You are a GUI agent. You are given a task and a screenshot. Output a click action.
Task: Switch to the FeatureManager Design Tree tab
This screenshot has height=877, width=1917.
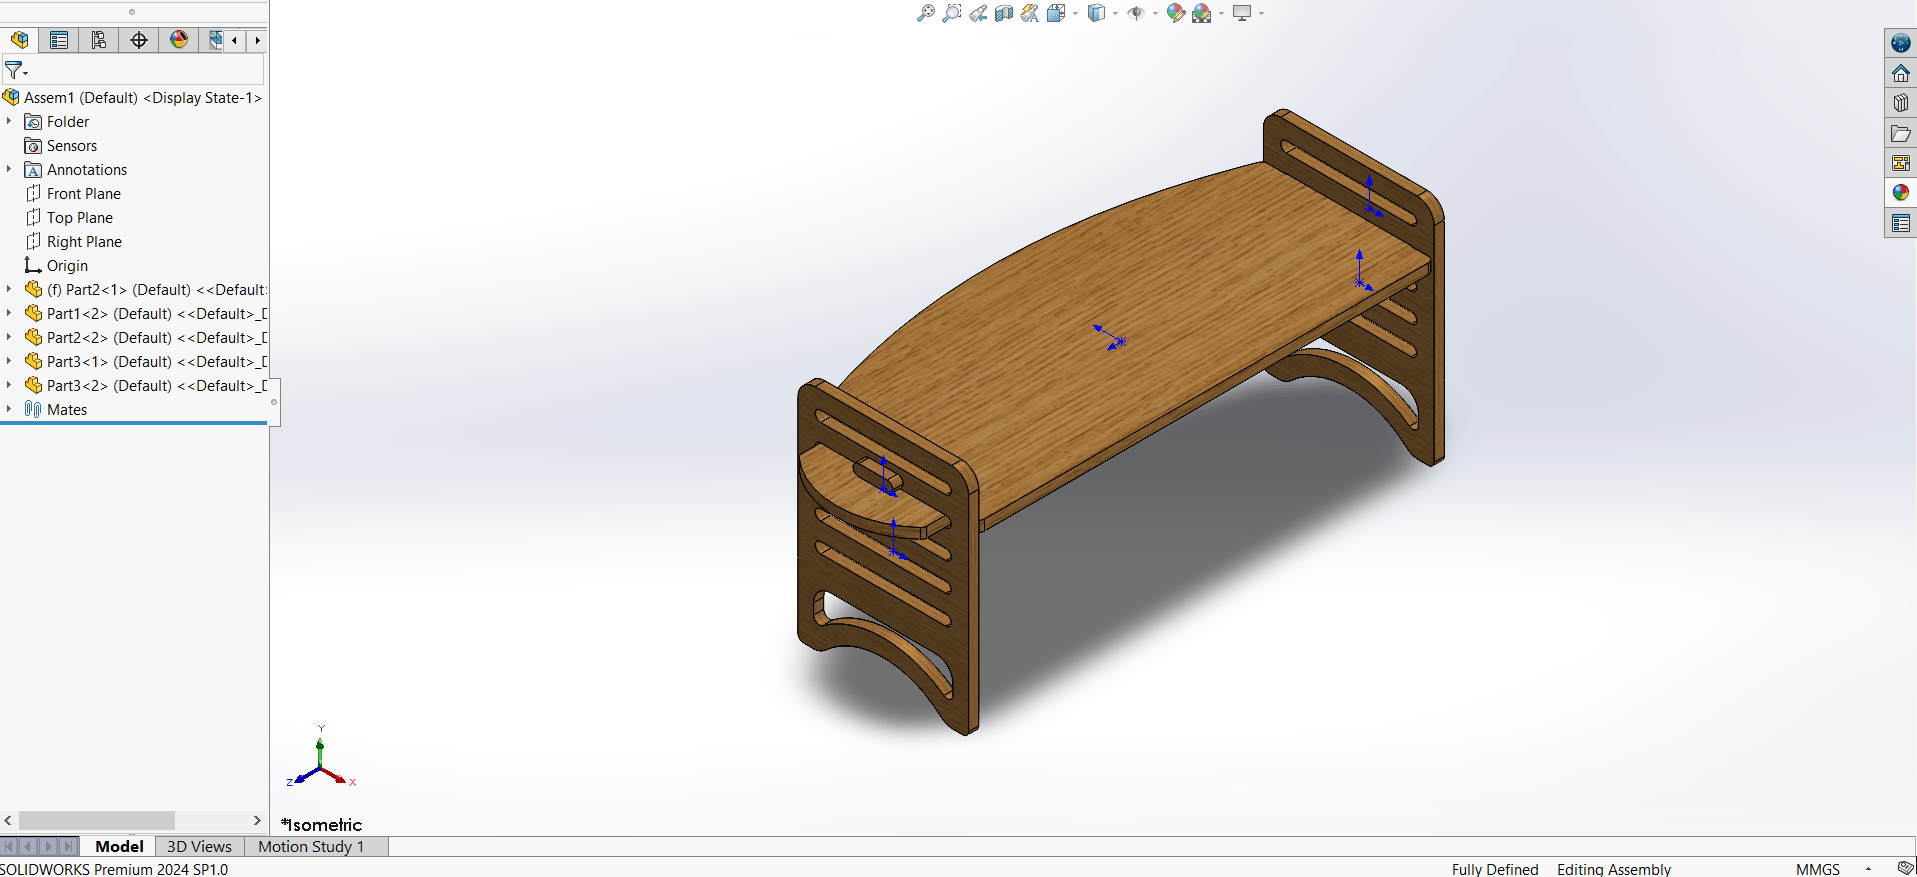coord(19,40)
